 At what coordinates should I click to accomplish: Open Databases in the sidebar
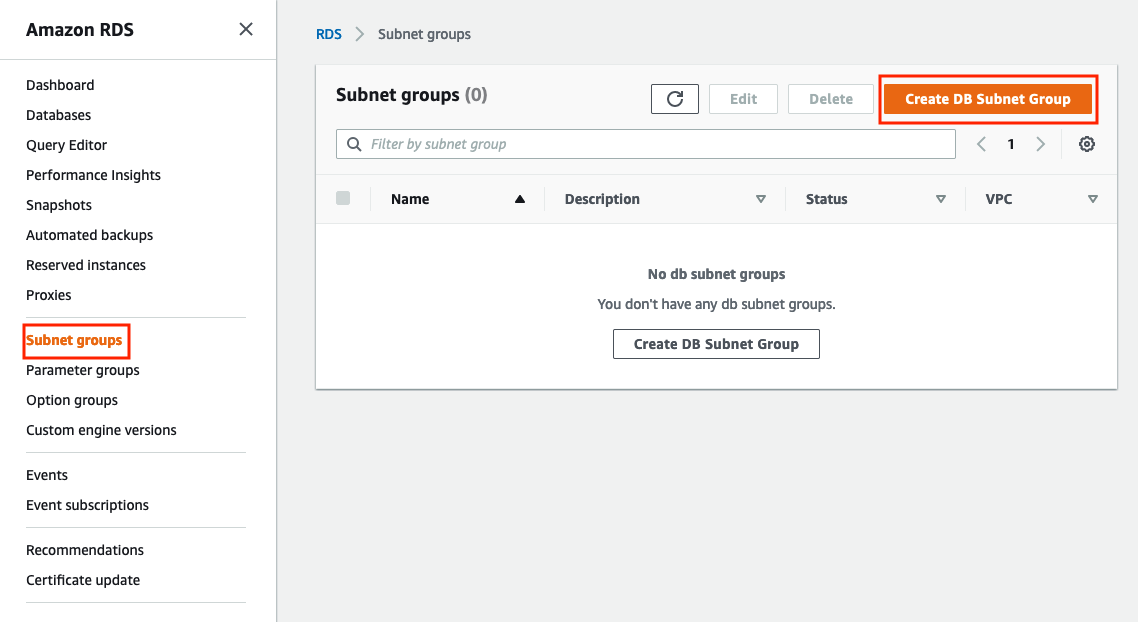pyautogui.click(x=59, y=115)
